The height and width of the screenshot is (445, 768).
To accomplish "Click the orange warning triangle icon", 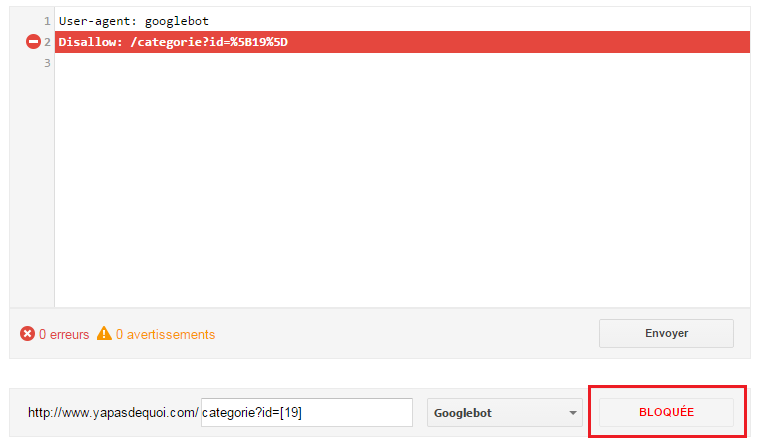I will pos(104,333).
